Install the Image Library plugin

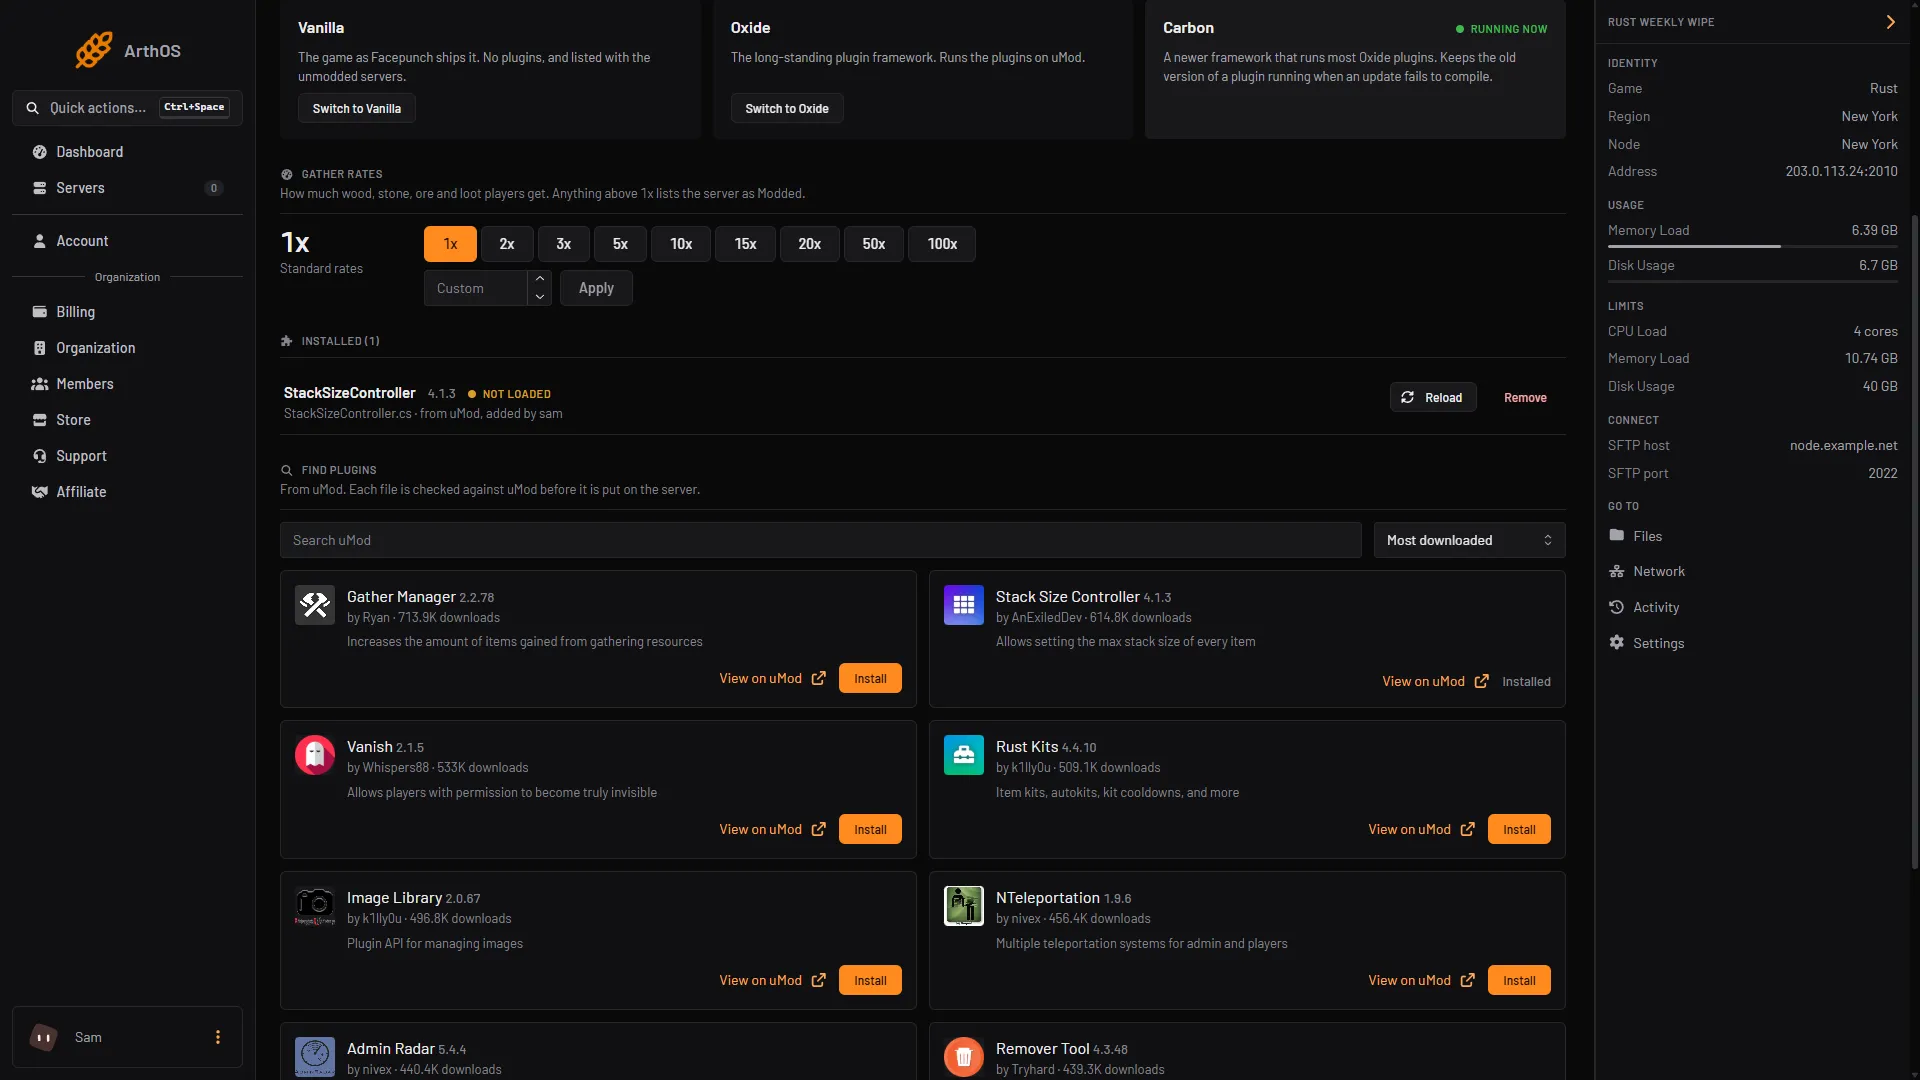[x=870, y=980]
